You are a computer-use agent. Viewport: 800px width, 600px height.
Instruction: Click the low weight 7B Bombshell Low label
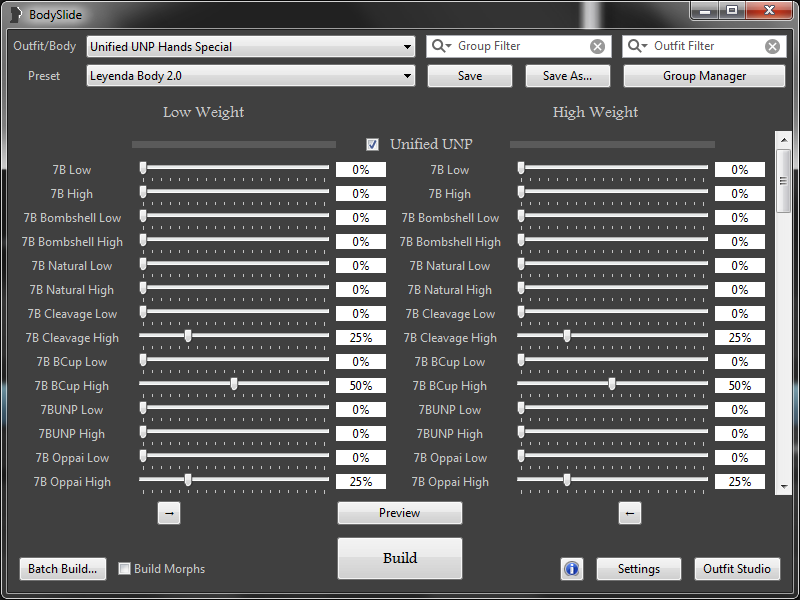(x=72, y=218)
